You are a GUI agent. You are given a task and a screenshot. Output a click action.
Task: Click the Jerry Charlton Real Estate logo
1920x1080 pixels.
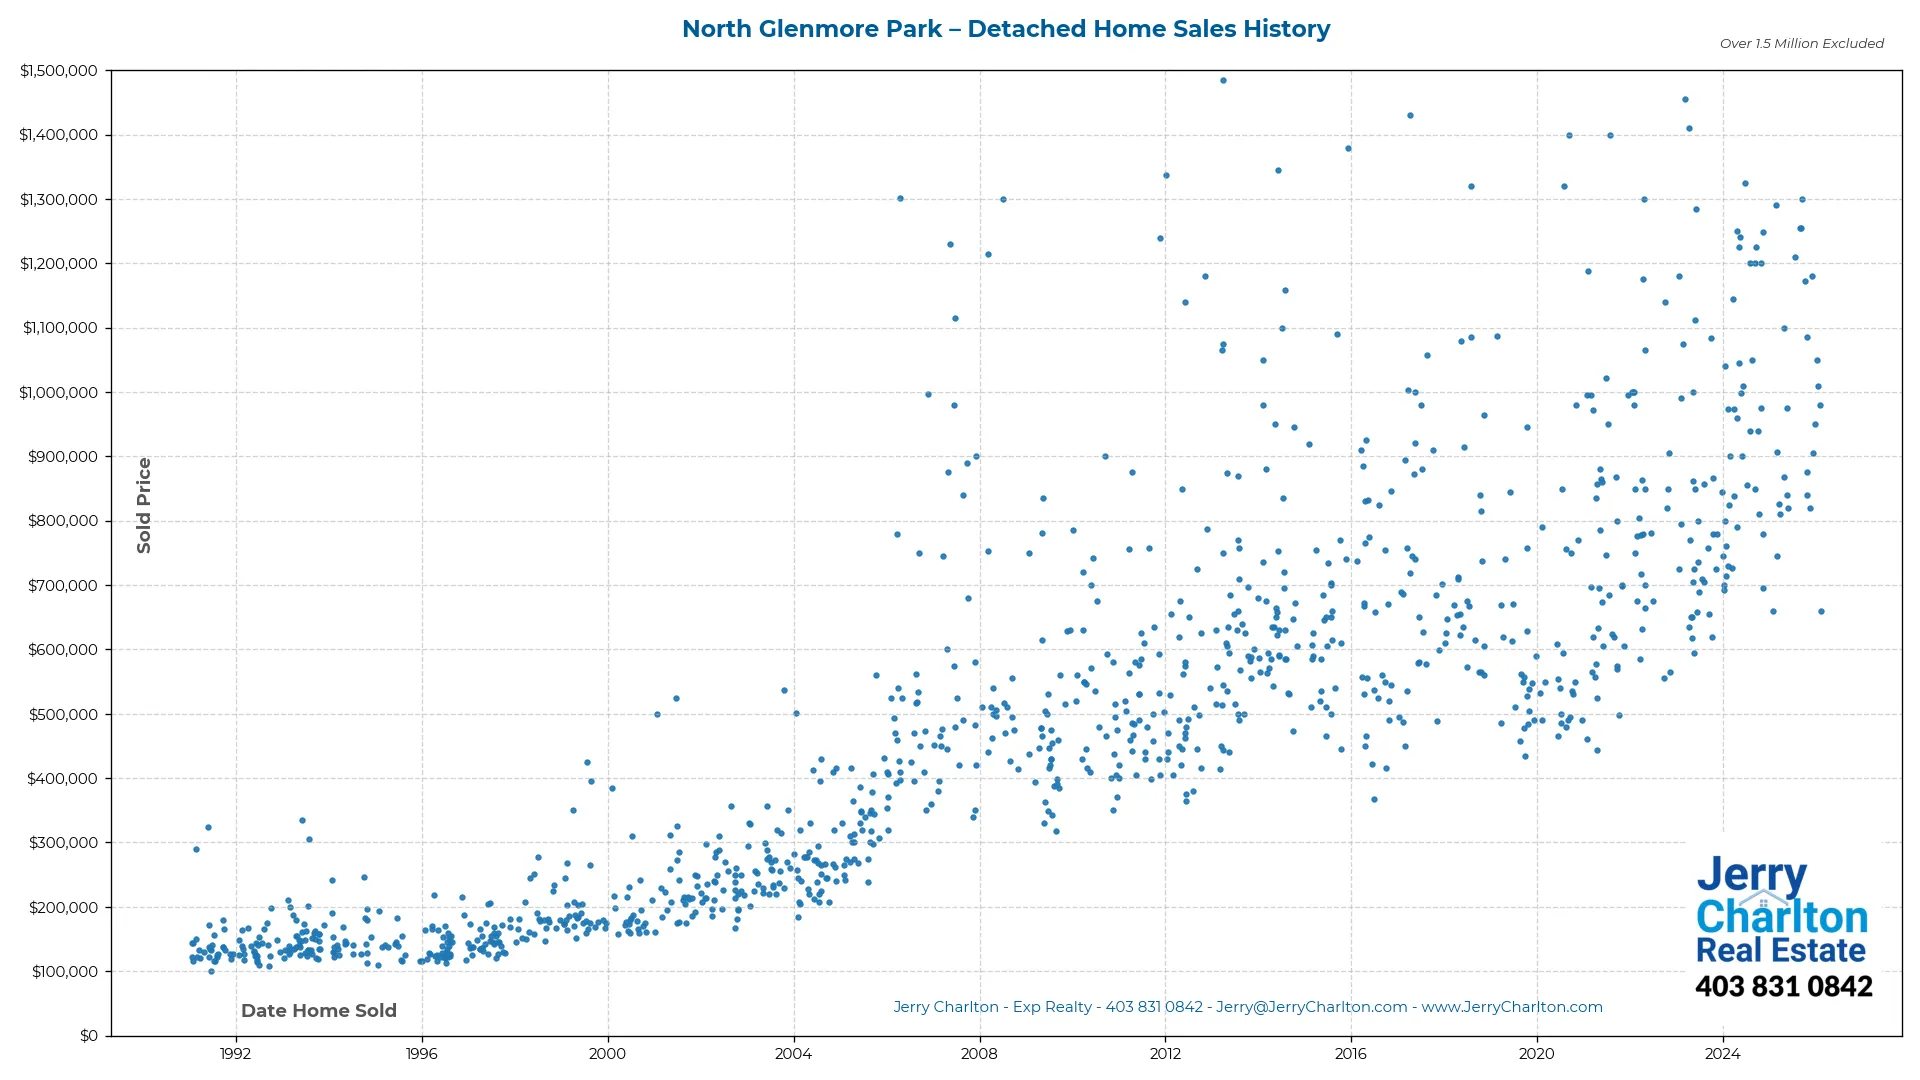point(1782,910)
